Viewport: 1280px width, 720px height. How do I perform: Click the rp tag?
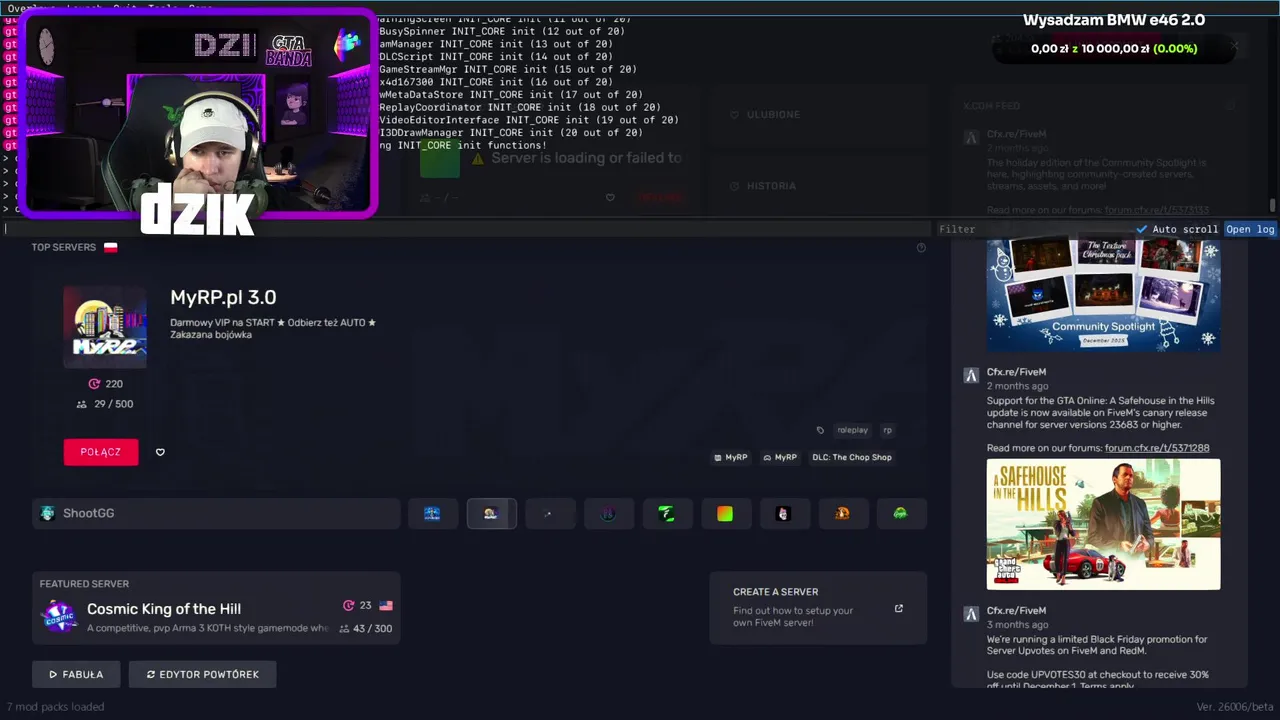(x=887, y=430)
